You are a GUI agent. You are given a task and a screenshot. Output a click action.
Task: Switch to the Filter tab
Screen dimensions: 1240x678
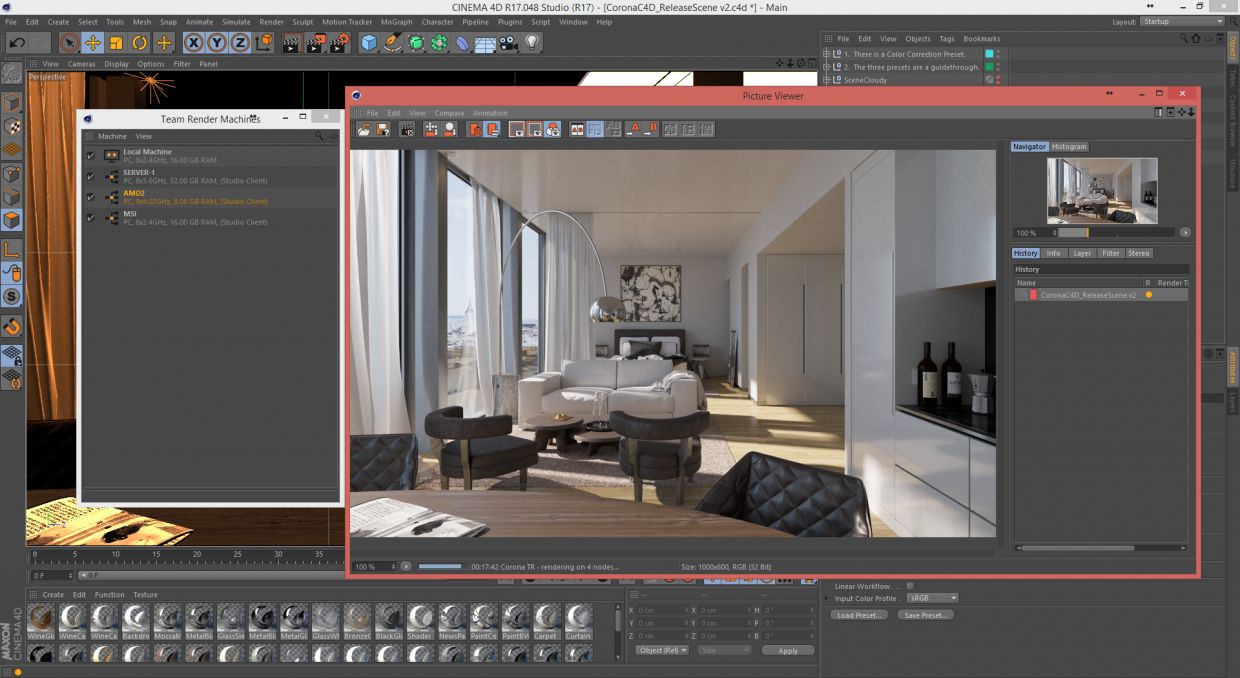click(x=1111, y=253)
